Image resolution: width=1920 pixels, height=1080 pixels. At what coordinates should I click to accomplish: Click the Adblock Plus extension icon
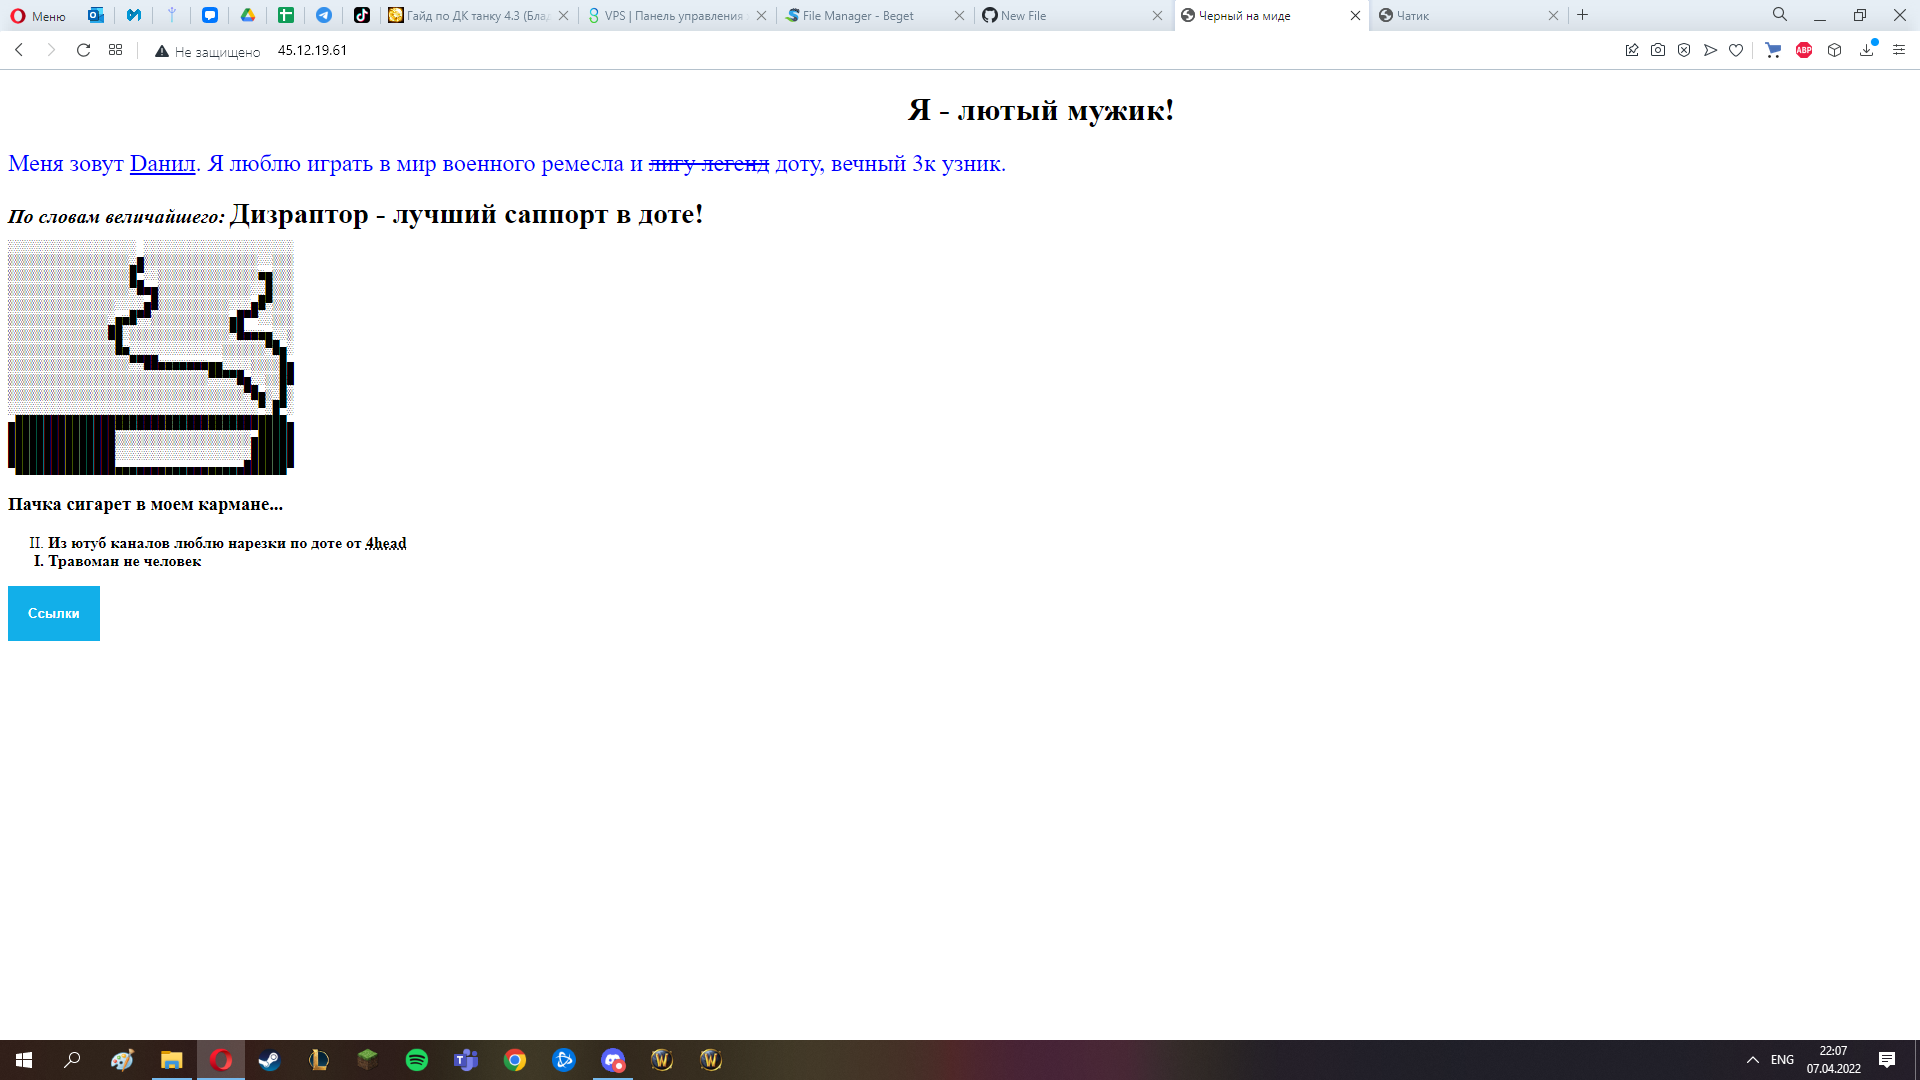1804,50
